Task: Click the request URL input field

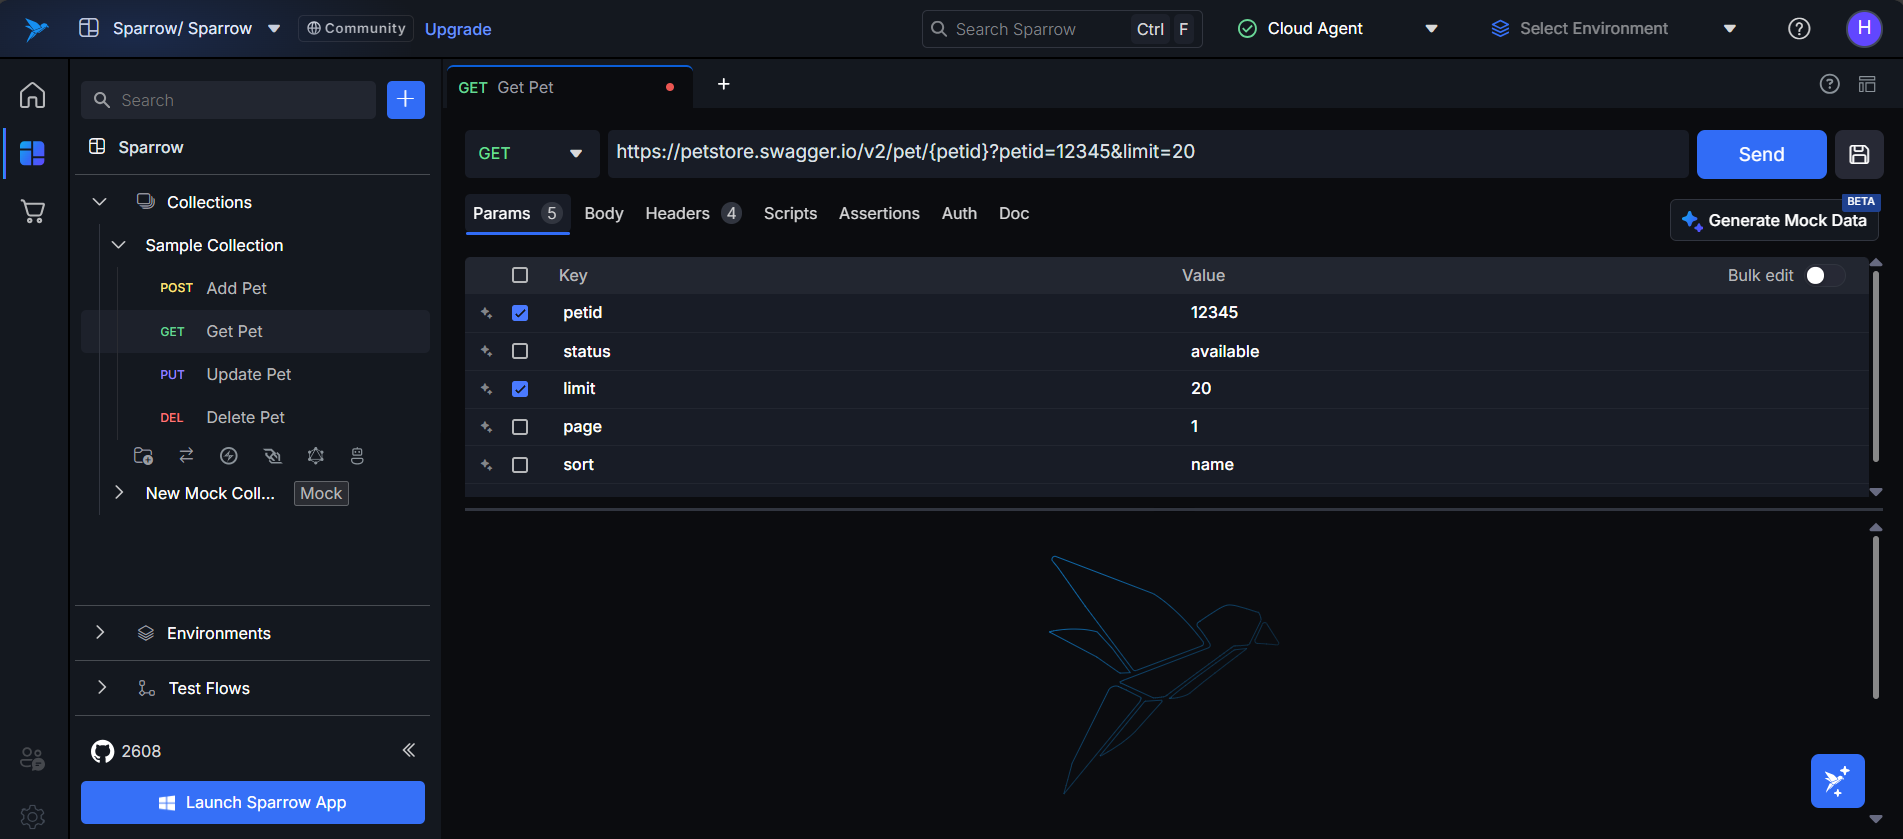Action: coord(1146,153)
